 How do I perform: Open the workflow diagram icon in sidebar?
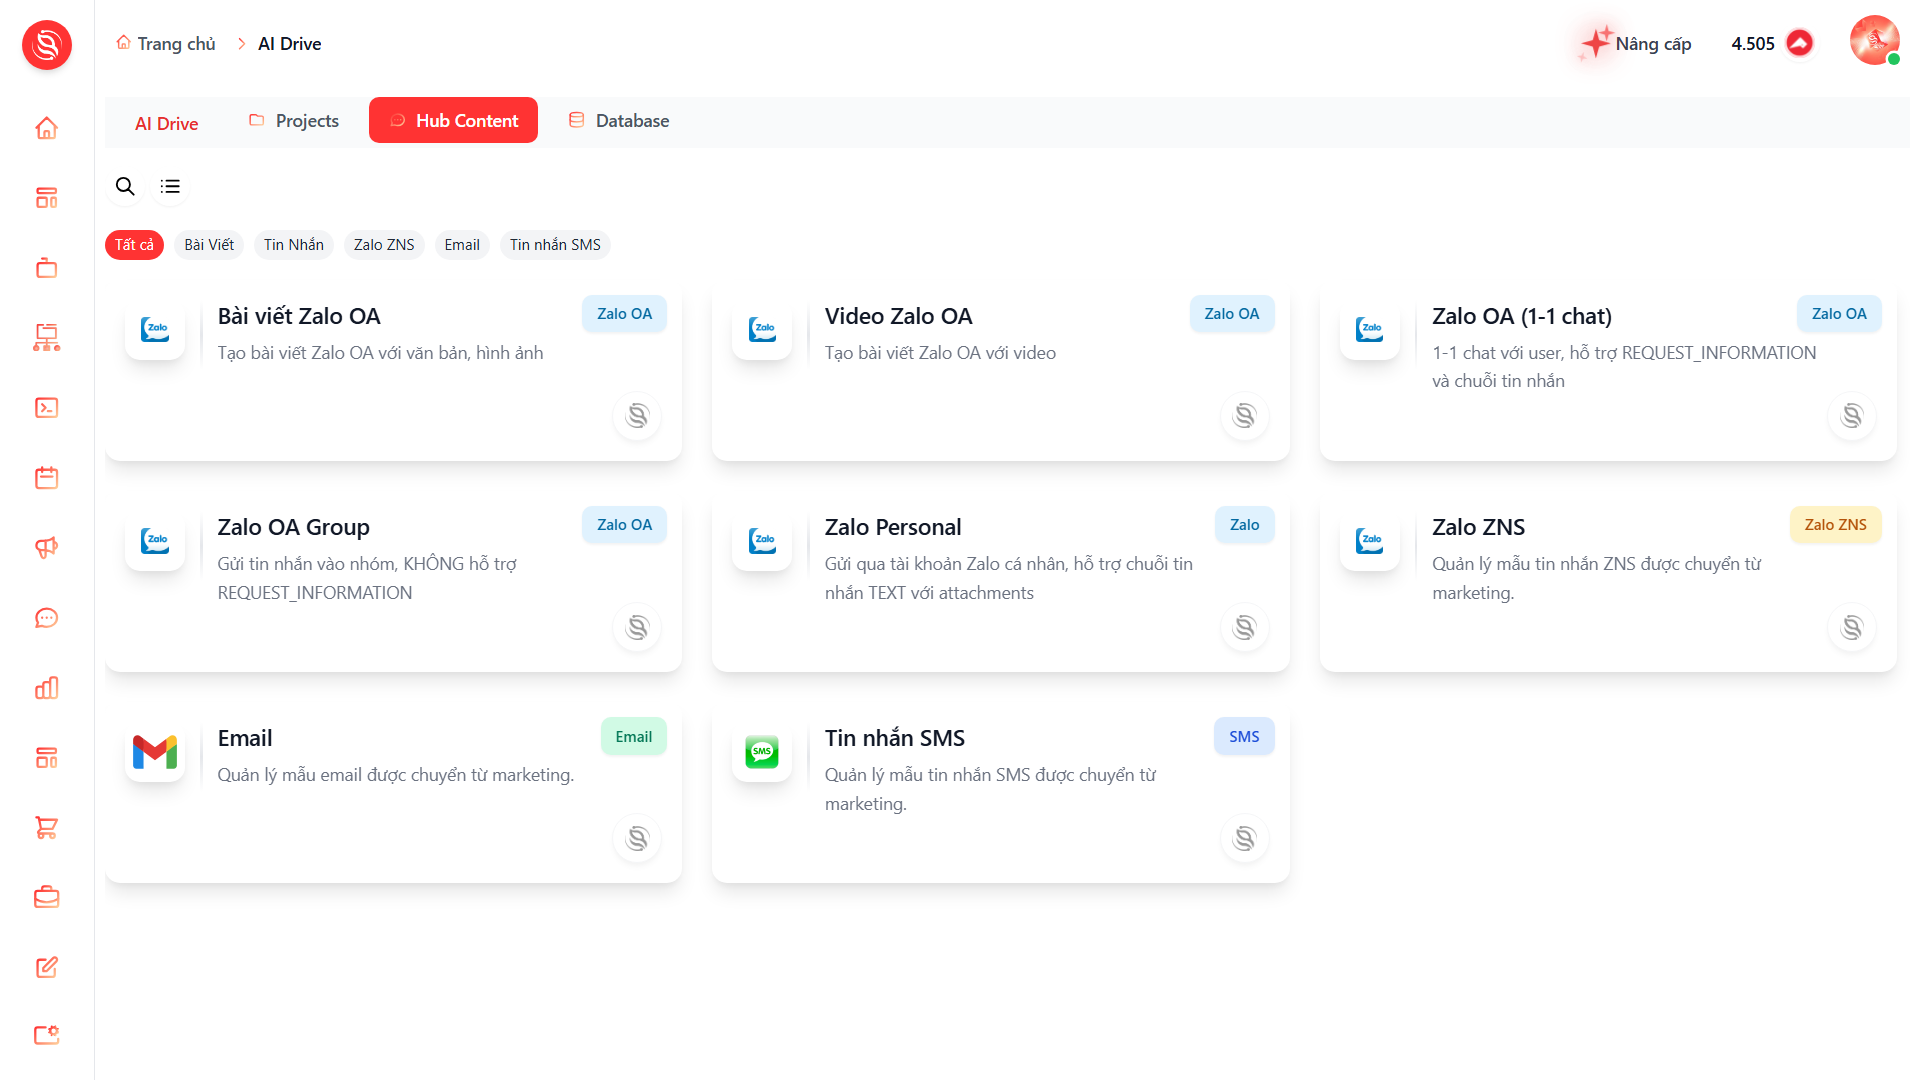point(46,338)
